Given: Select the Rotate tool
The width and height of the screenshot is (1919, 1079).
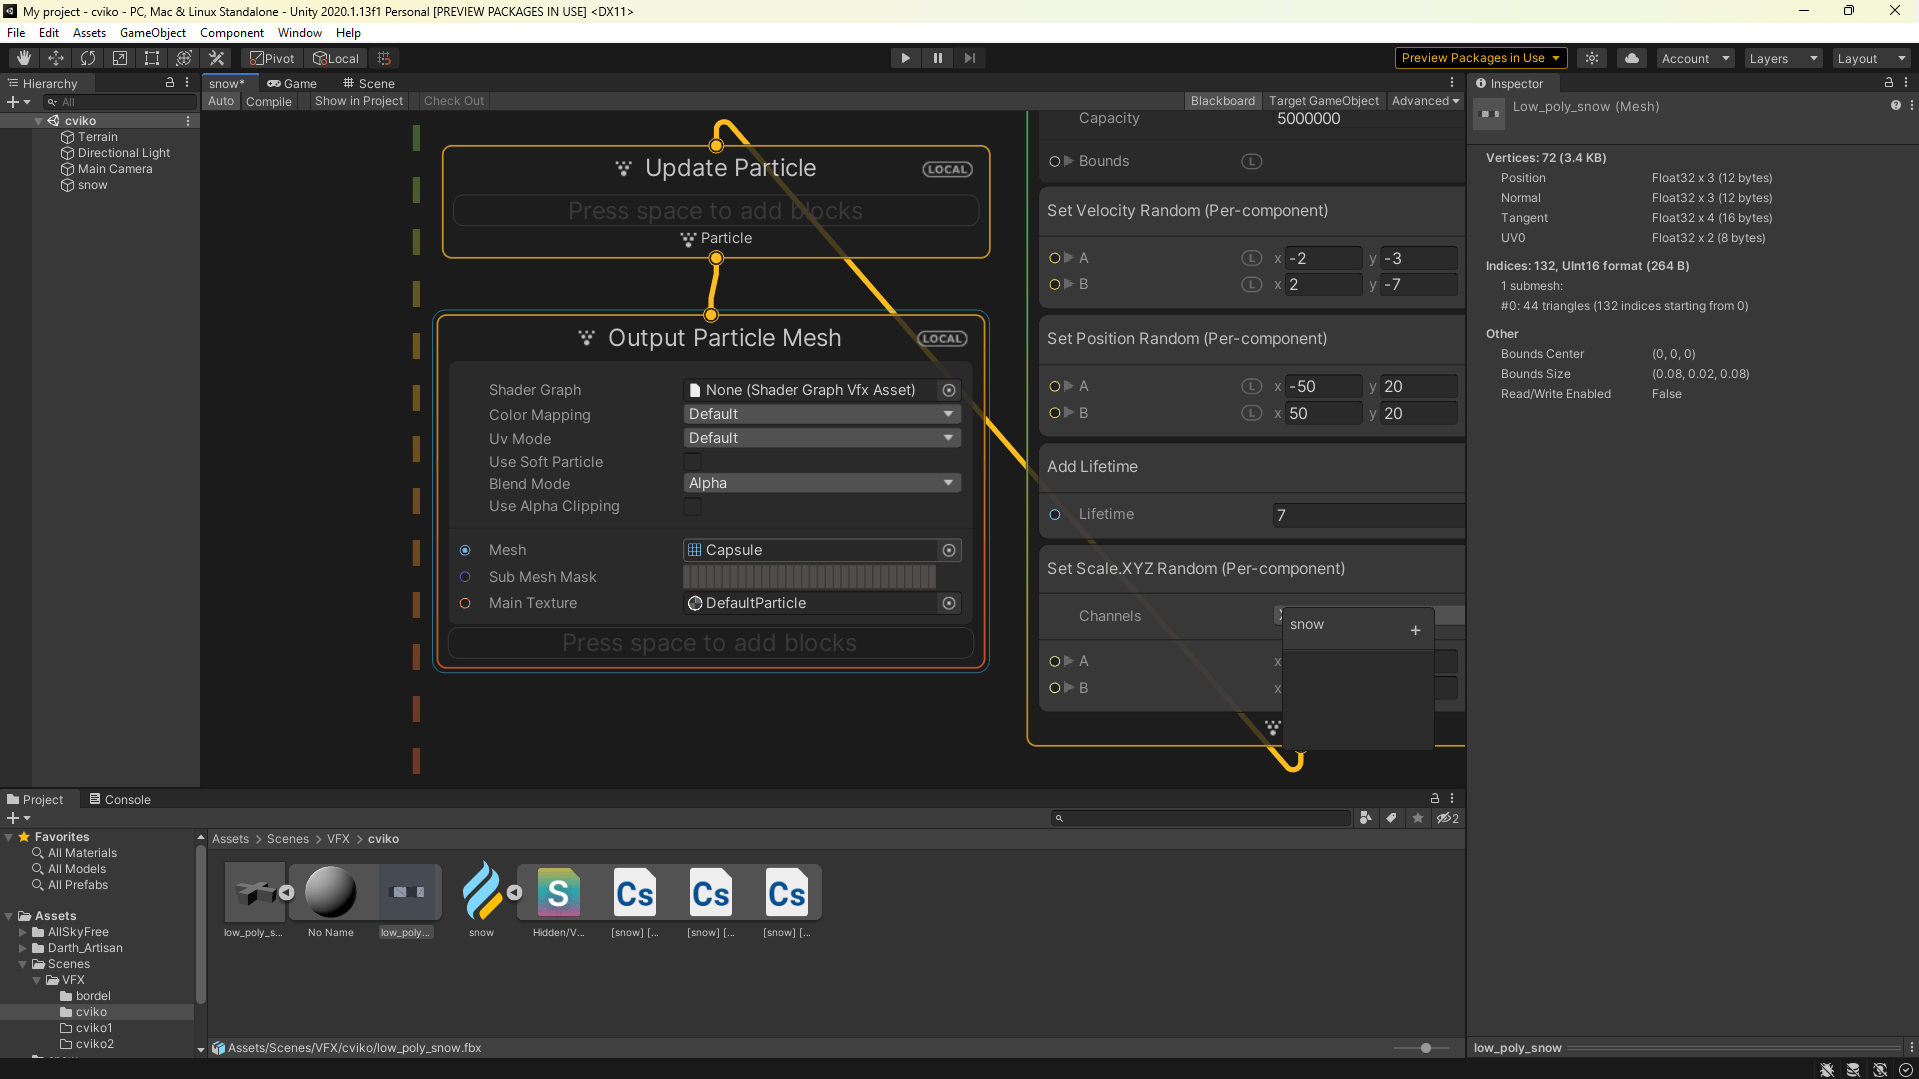Looking at the screenshot, I should coord(88,58).
